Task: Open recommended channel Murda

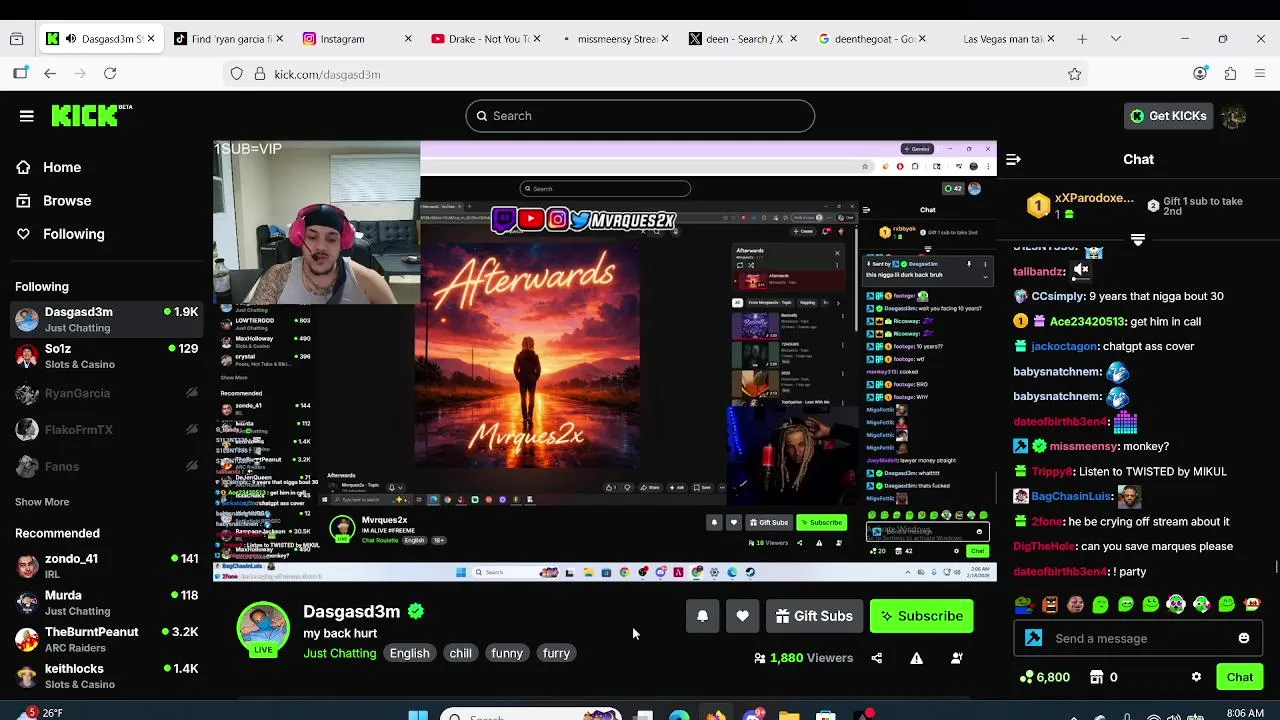Action: (107, 603)
